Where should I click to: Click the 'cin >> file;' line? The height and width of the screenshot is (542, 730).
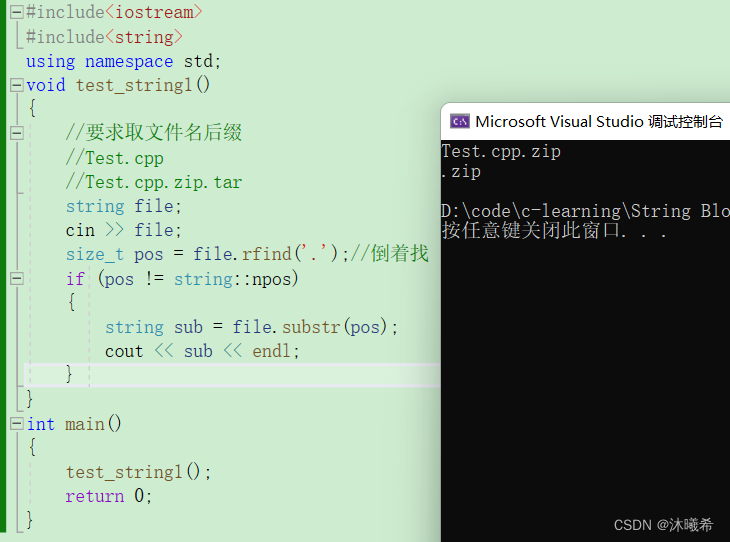pos(123,230)
